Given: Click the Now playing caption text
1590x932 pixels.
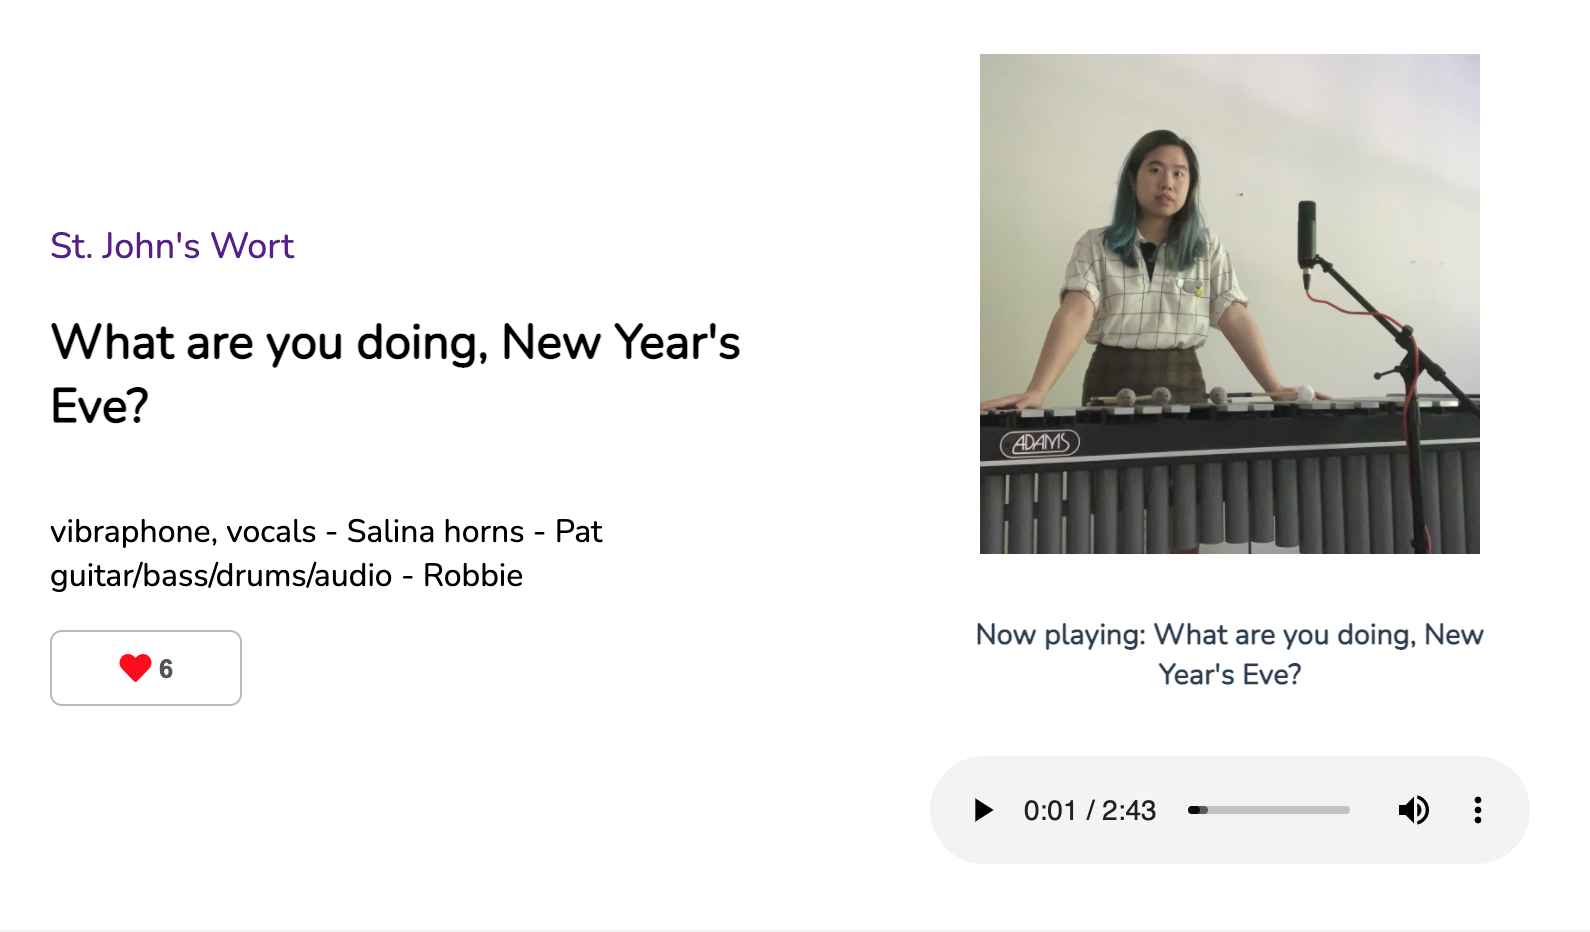Looking at the screenshot, I should pos(1229,654).
